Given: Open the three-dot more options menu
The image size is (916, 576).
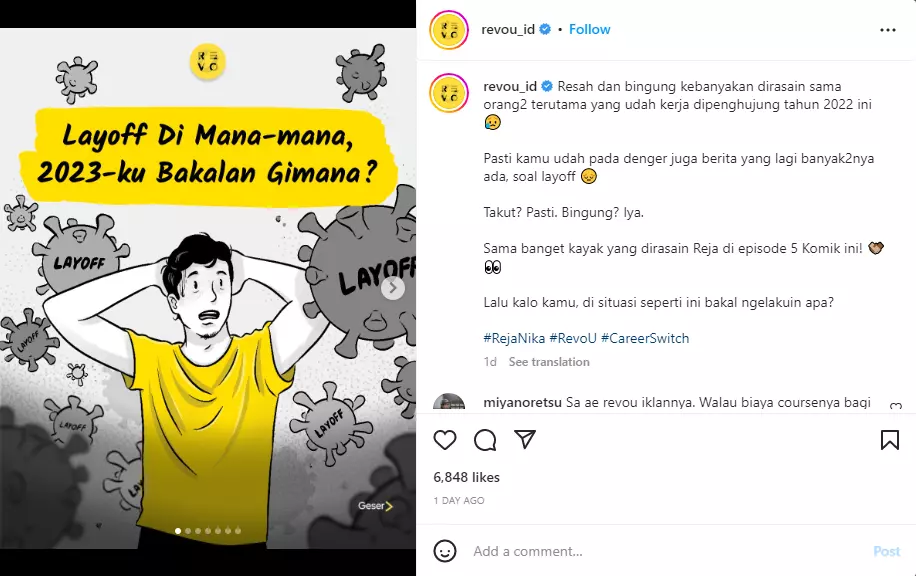Looking at the screenshot, I should coord(887,30).
